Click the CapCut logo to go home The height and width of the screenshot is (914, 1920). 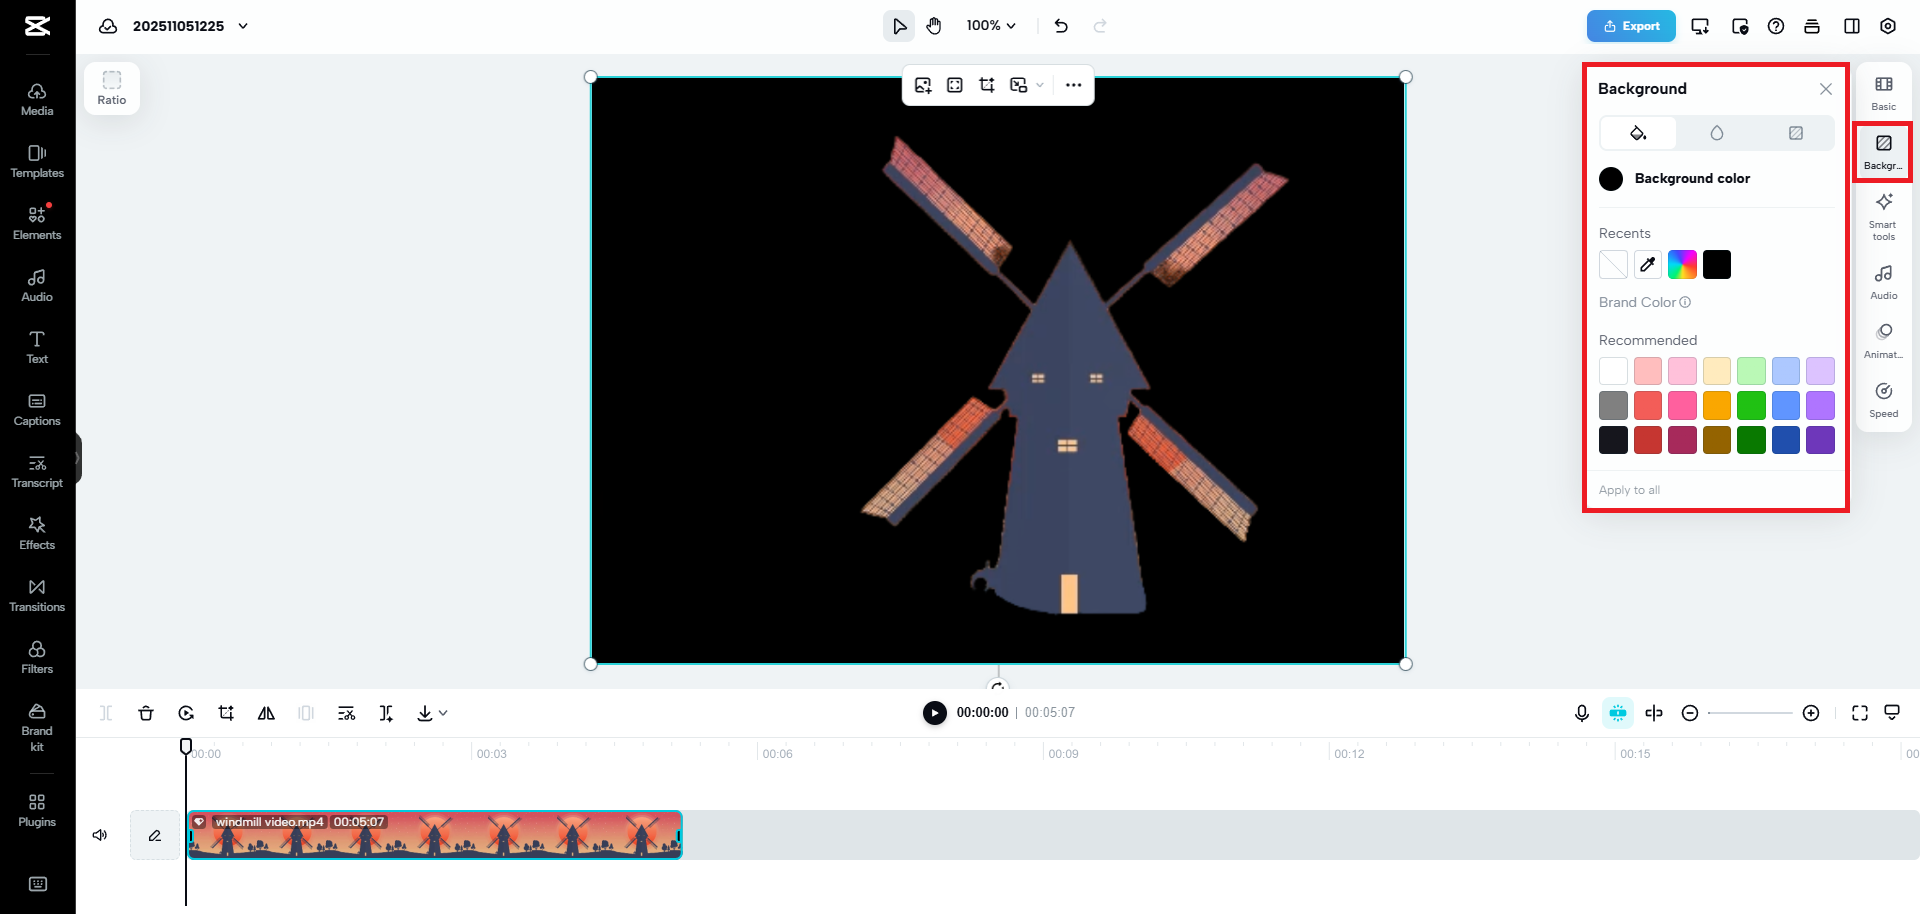38,26
